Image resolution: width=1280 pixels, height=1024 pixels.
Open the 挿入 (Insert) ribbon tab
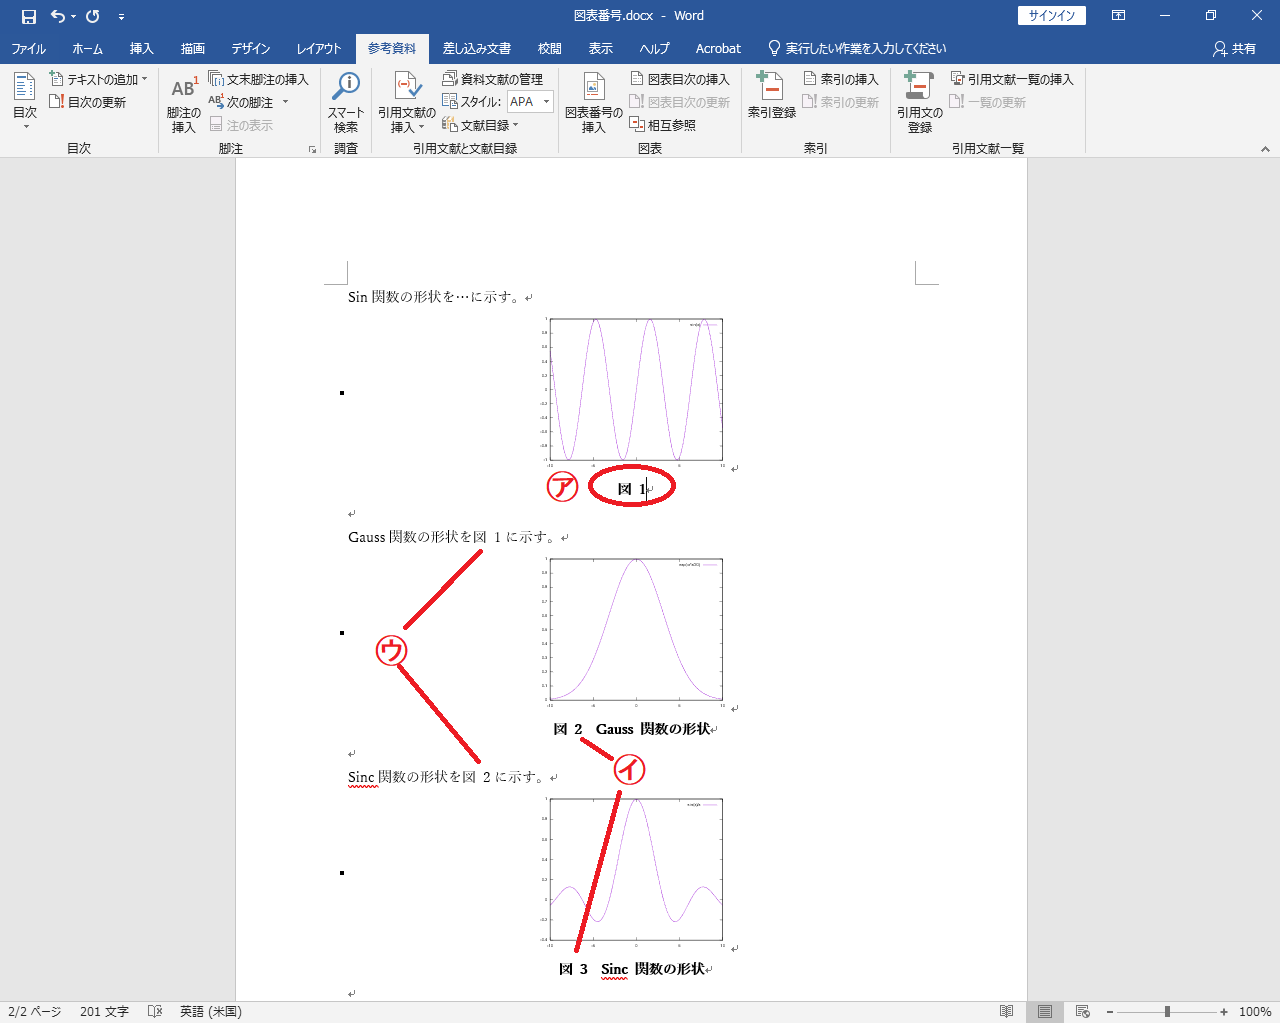[x=141, y=48]
